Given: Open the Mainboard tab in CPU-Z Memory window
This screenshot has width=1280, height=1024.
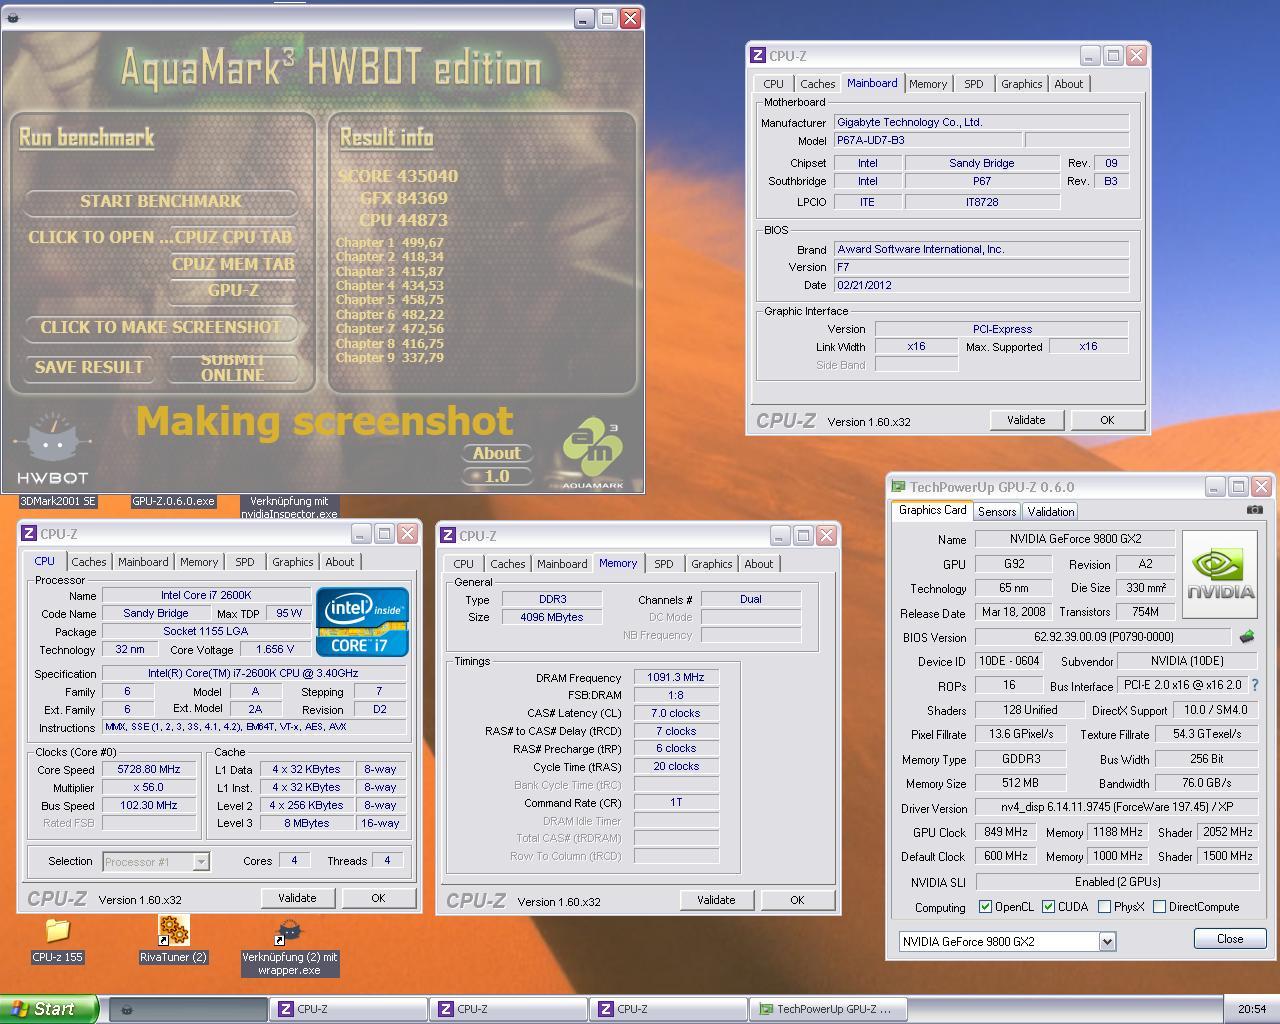Looking at the screenshot, I should coord(562,564).
